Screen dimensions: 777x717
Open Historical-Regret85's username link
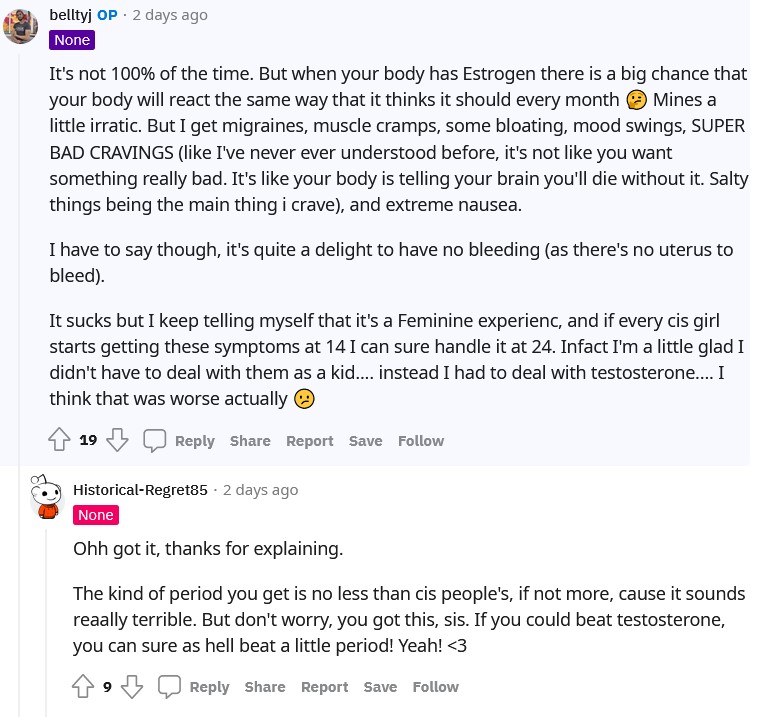140,490
